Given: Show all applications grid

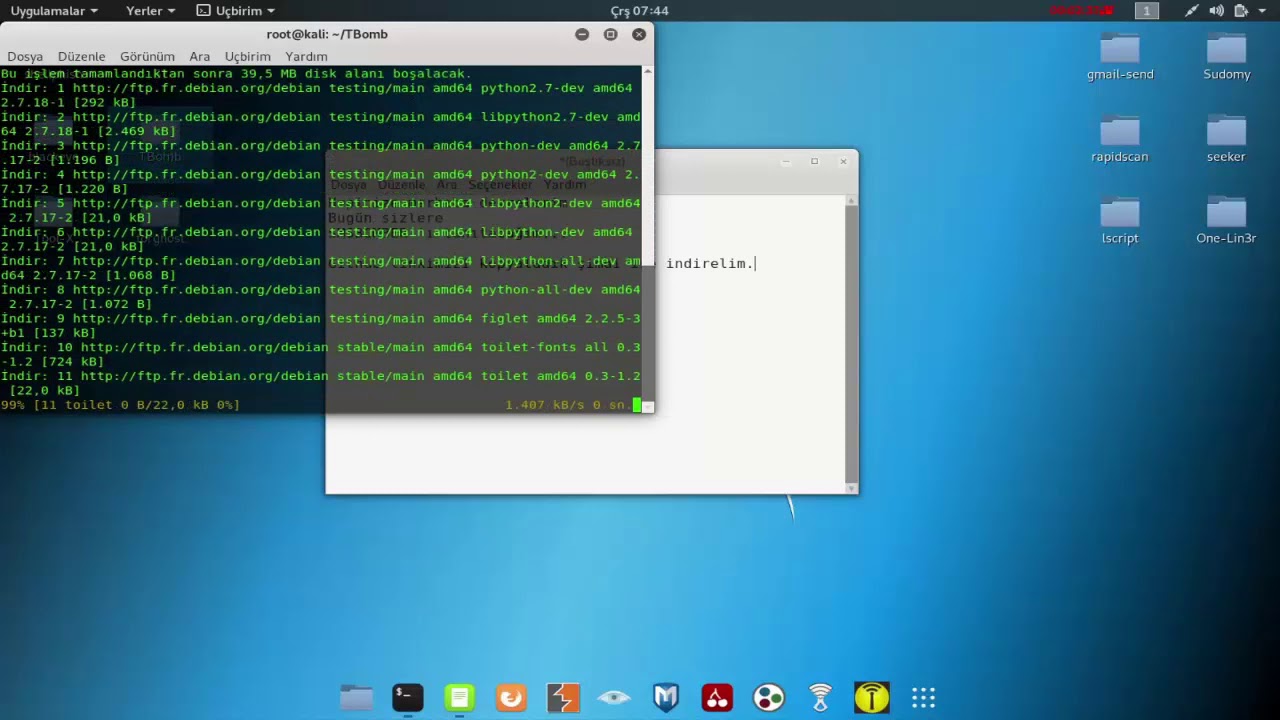Looking at the screenshot, I should tap(923, 697).
